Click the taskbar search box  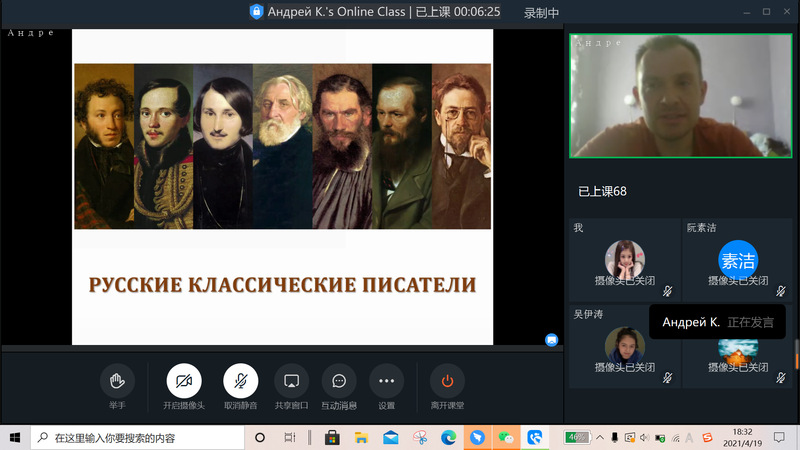point(138,438)
